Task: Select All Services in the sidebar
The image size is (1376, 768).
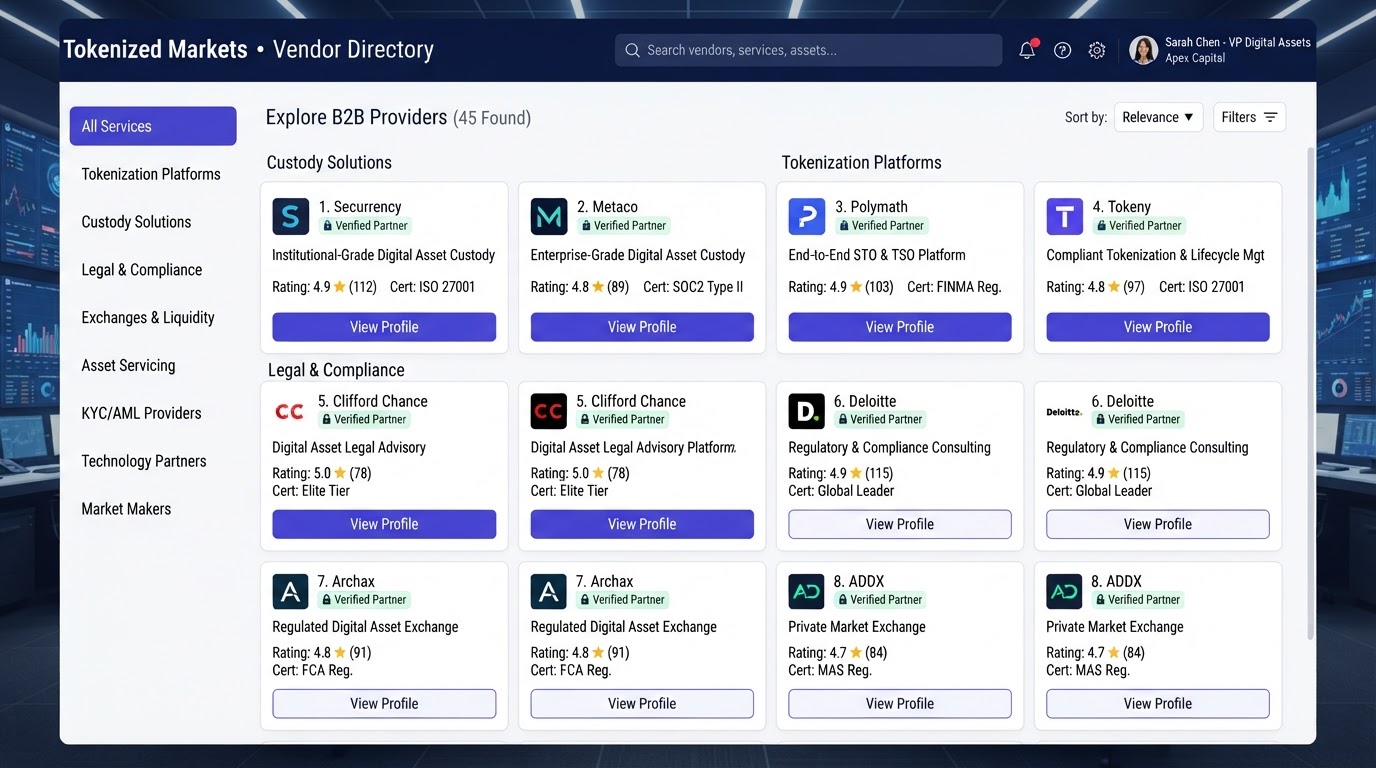Action: 153,126
